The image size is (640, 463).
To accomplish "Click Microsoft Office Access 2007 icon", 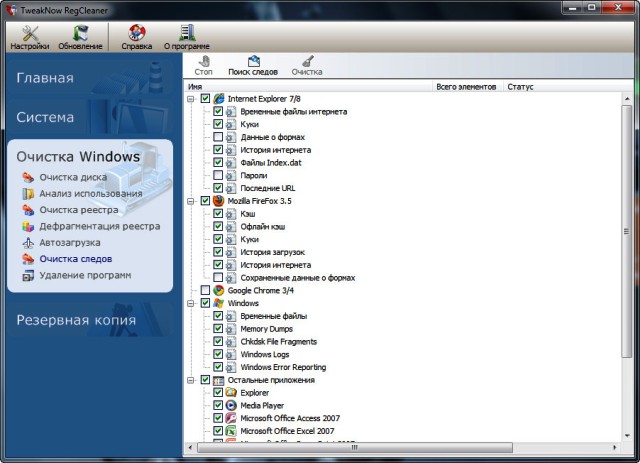I will tap(231, 418).
